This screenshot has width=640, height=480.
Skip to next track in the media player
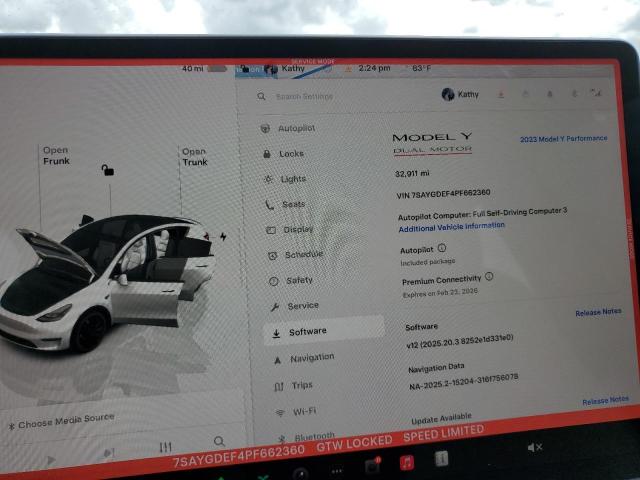pos(109,453)
